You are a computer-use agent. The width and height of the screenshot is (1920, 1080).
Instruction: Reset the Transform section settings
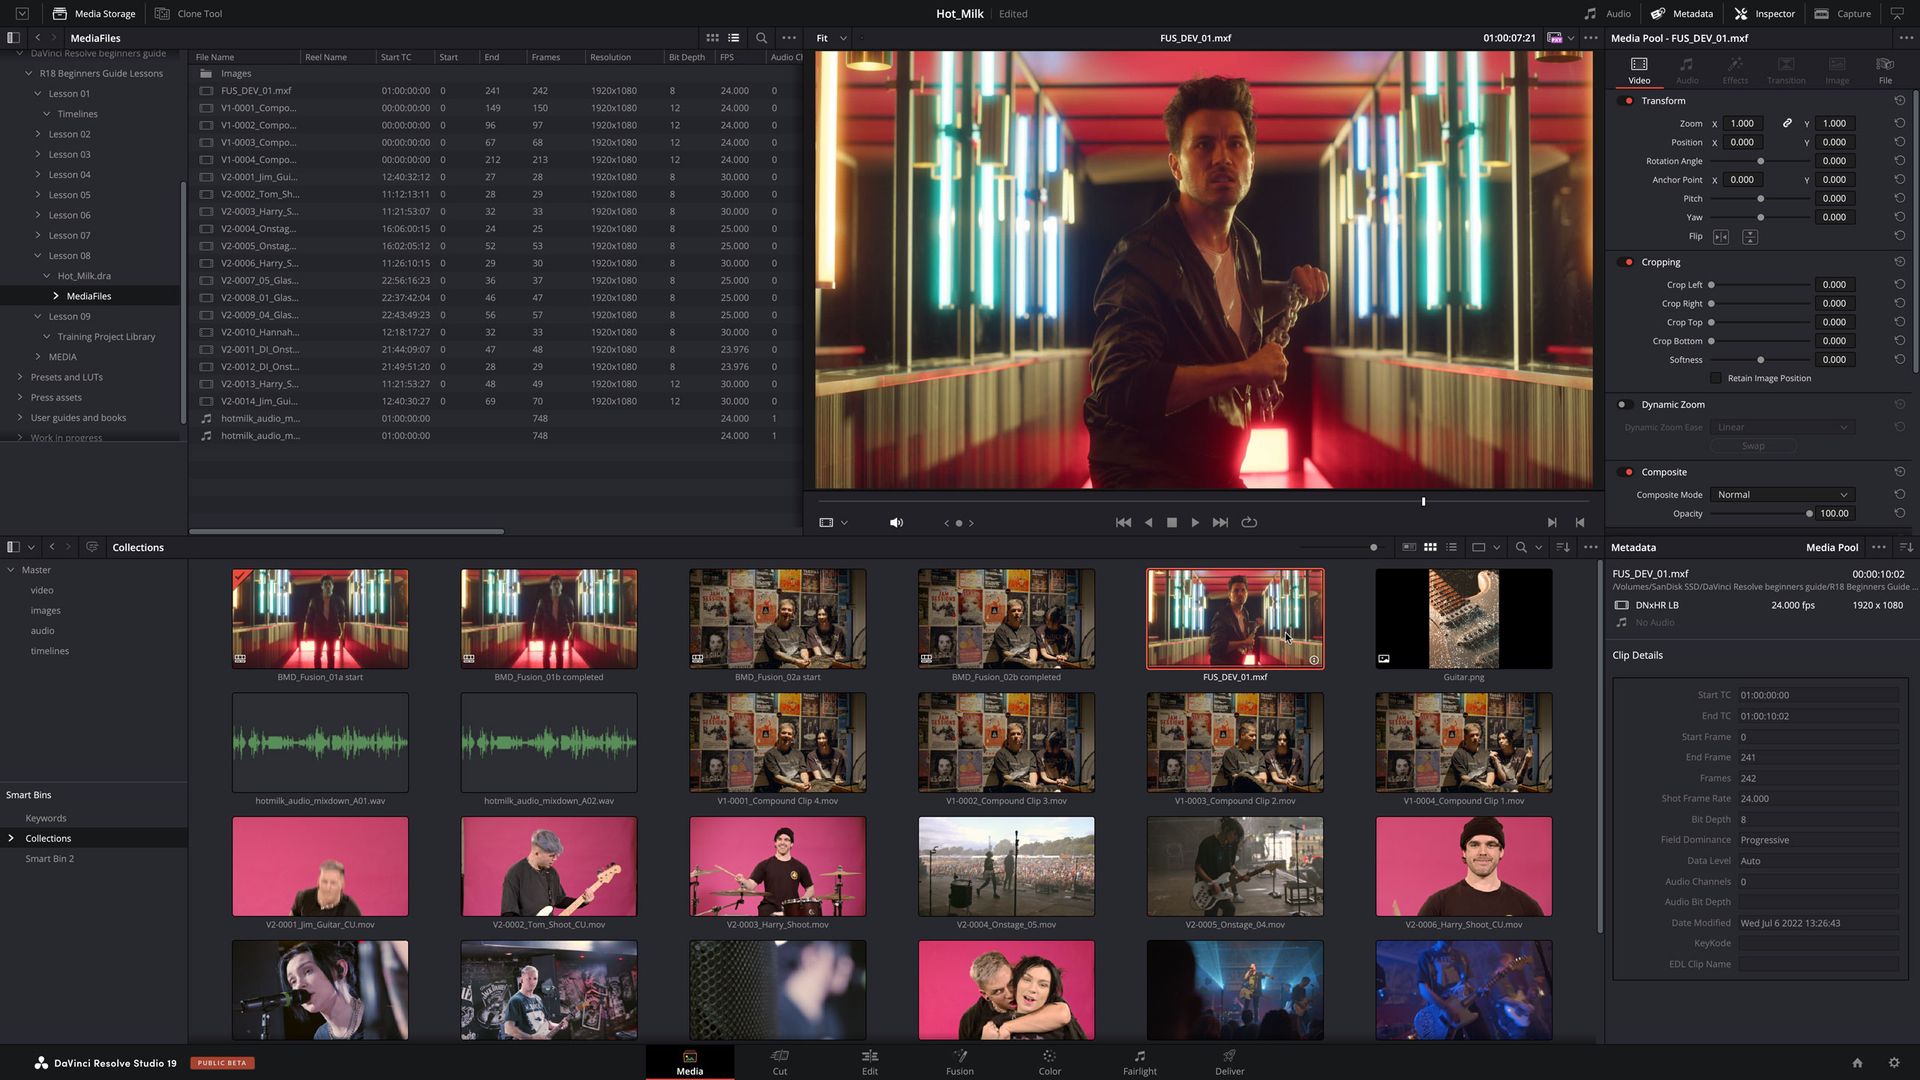tap(1898, 100)
